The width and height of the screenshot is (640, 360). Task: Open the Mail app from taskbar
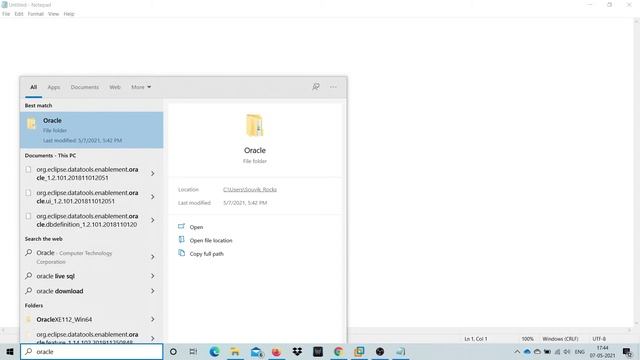pos(256,351)
